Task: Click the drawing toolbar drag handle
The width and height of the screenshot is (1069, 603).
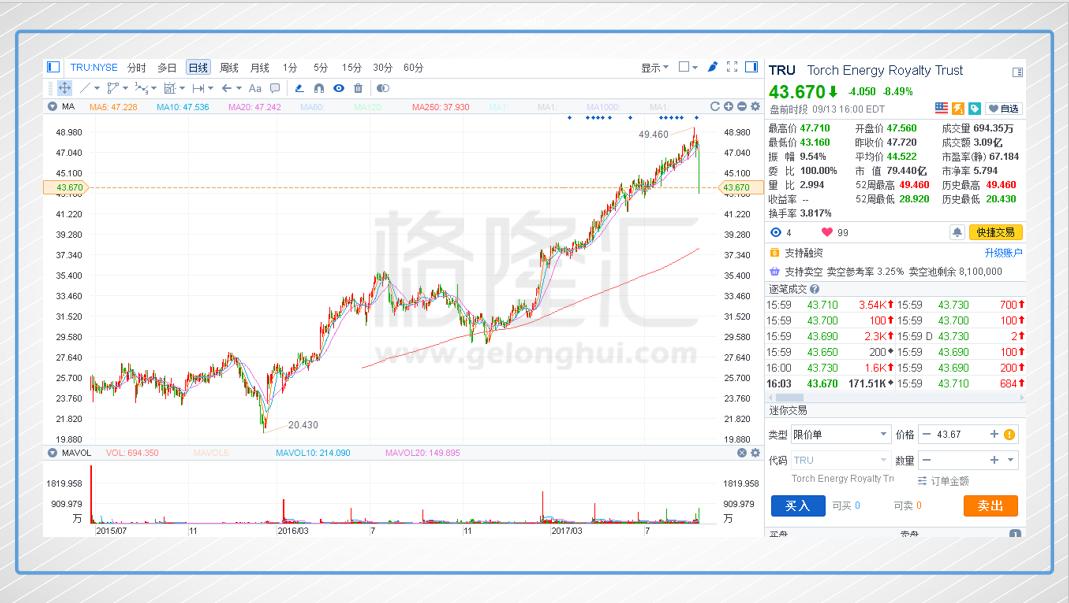Action: click(x=50, y=88)
